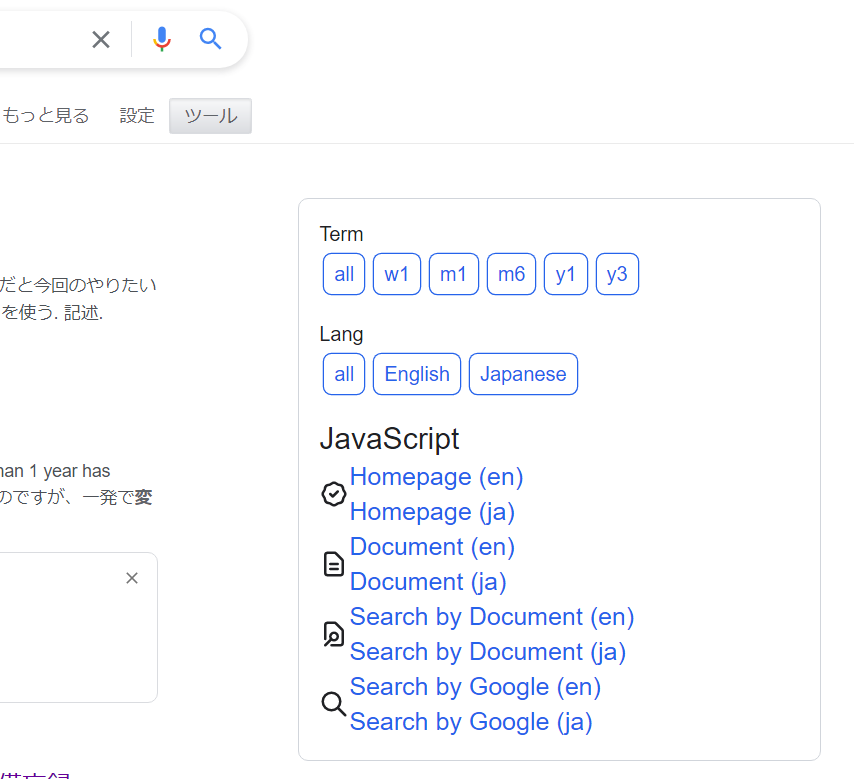Viewport: 854px width, 779px height.
Task: Click the verified badge icon beside Homepage
Action: 334,494
